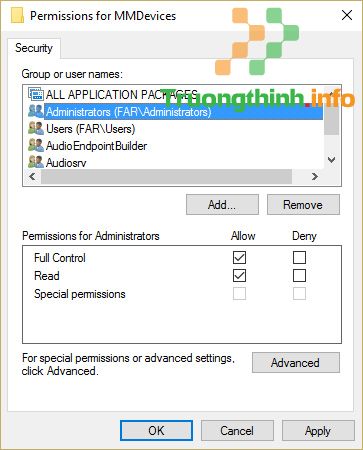Remove the selected group or user
The image size is (363, 450).
coord(303,205)
